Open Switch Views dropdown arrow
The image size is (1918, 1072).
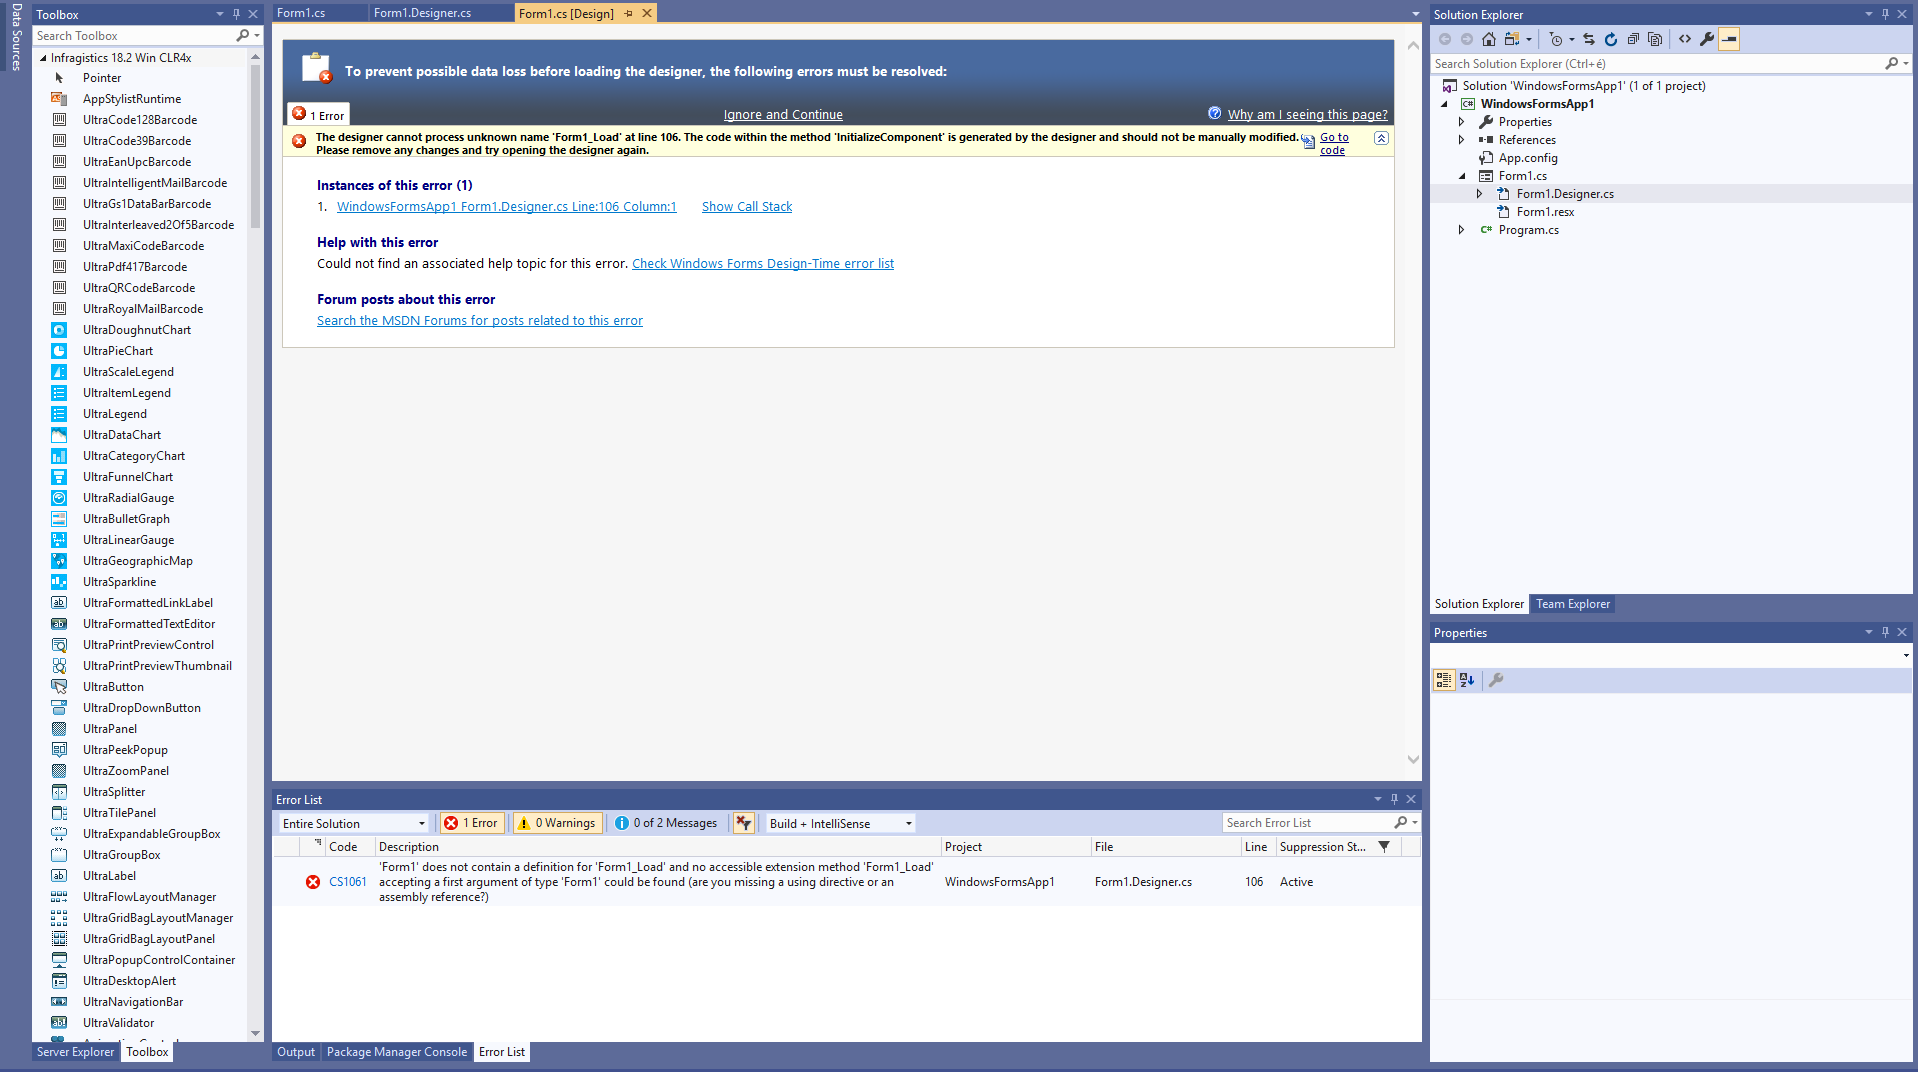point(1529,40)
